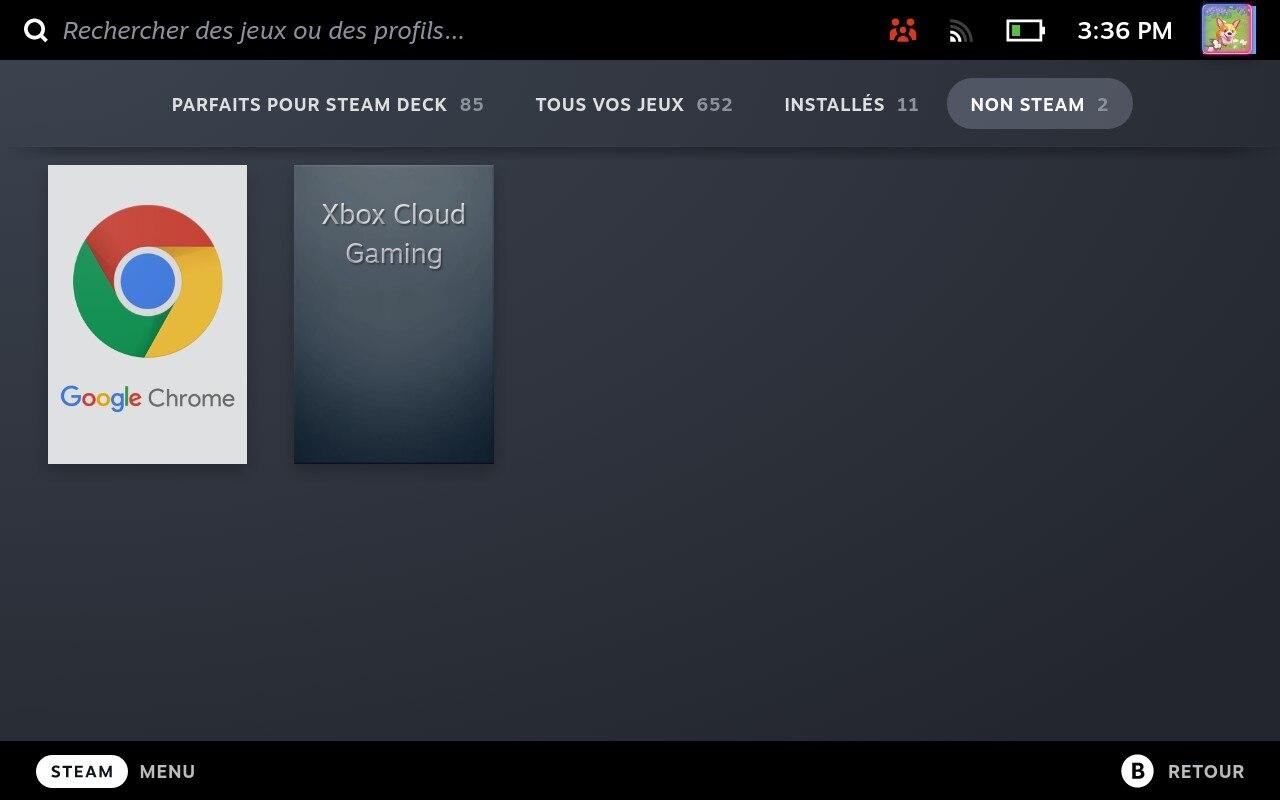Switch to Tous vos jeux tab
Viewport: 1280px width, 800px height.
(634, 104)
